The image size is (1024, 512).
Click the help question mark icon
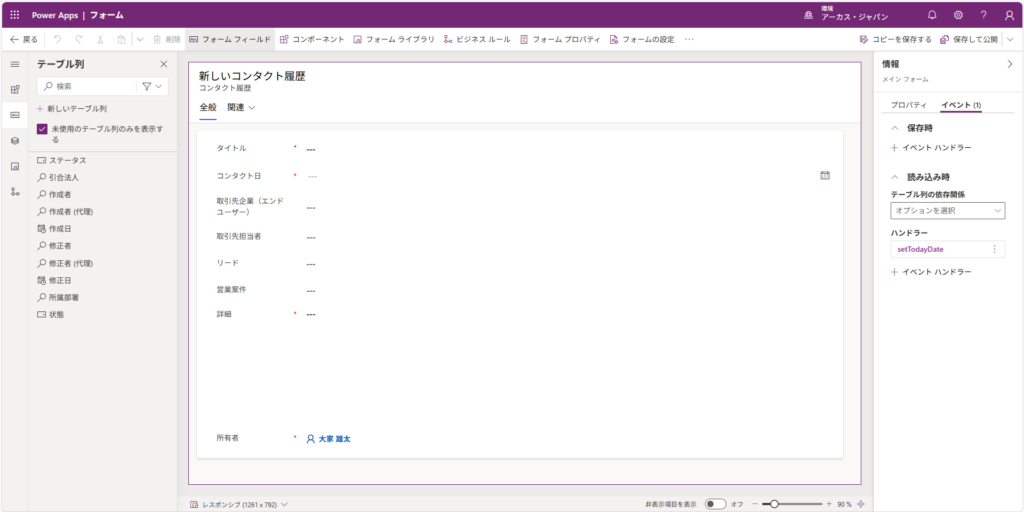[x=983, y=15]
